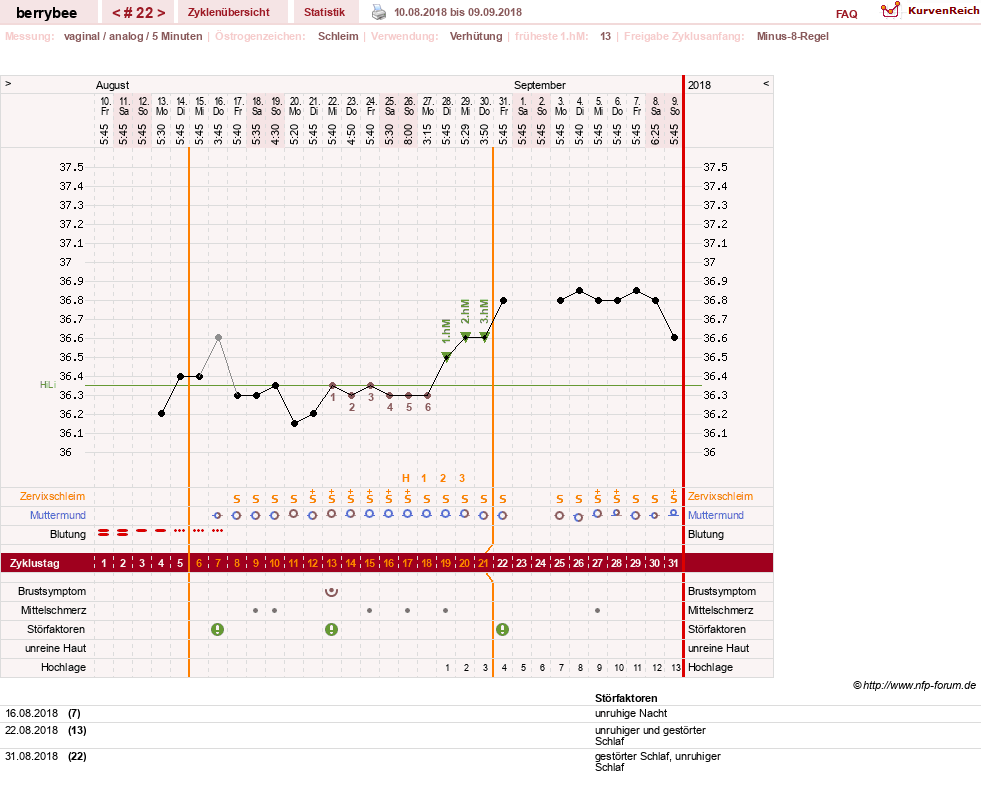Open the Zyklenübersicht tab
This screenshot has width=981, height=805.
click(x=229, y=13)
